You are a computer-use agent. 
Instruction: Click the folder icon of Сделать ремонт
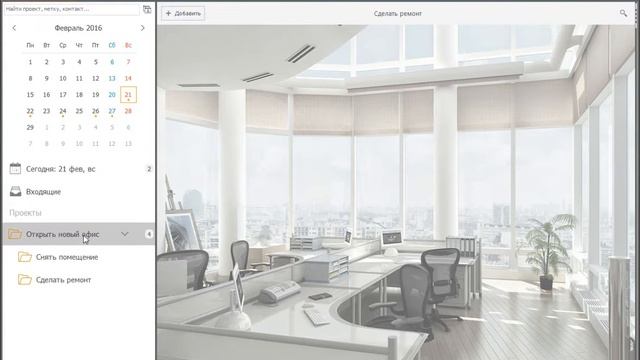(24, 280)
